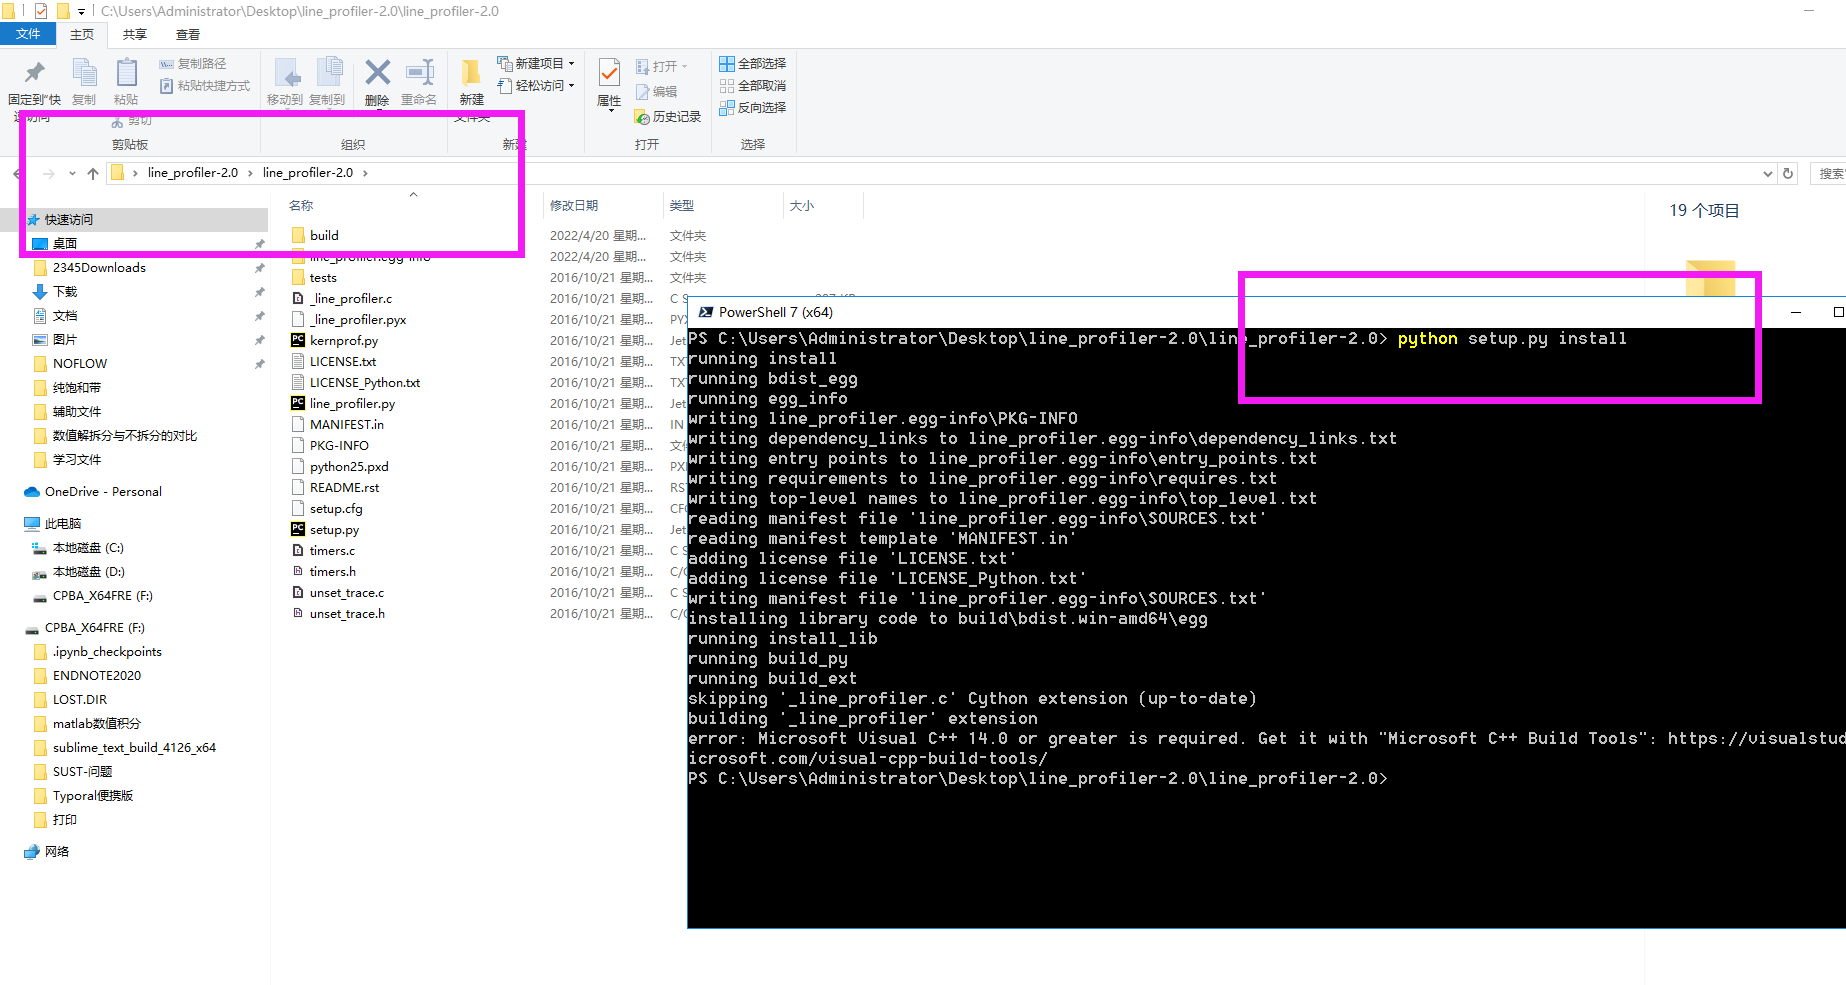Click Select all (全部选择)
Image resolution: width=1846 pixels, height=985 pixels.
[x=753, y=63]
